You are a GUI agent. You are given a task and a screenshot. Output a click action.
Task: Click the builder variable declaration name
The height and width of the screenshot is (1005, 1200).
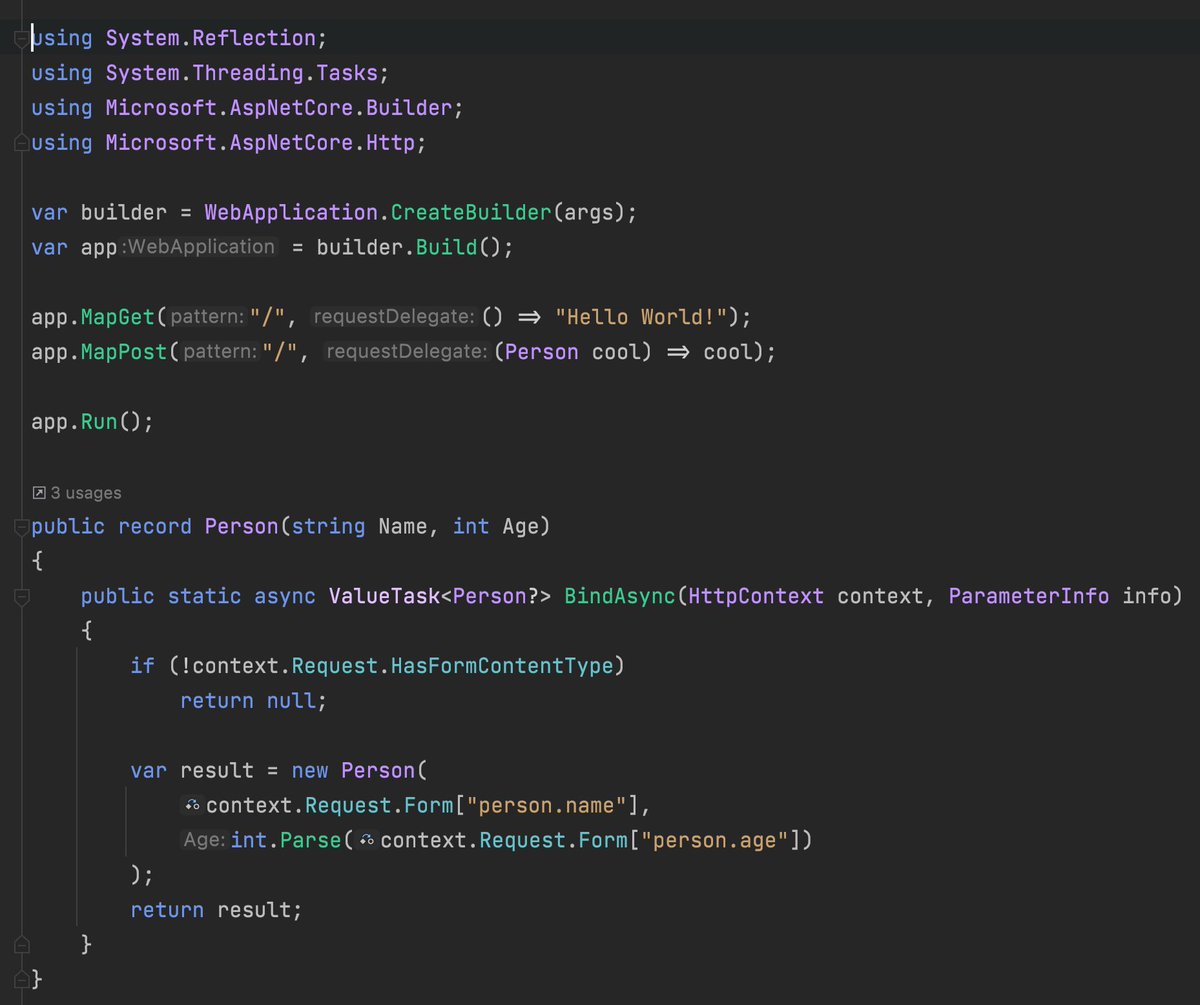coord(124,213)
